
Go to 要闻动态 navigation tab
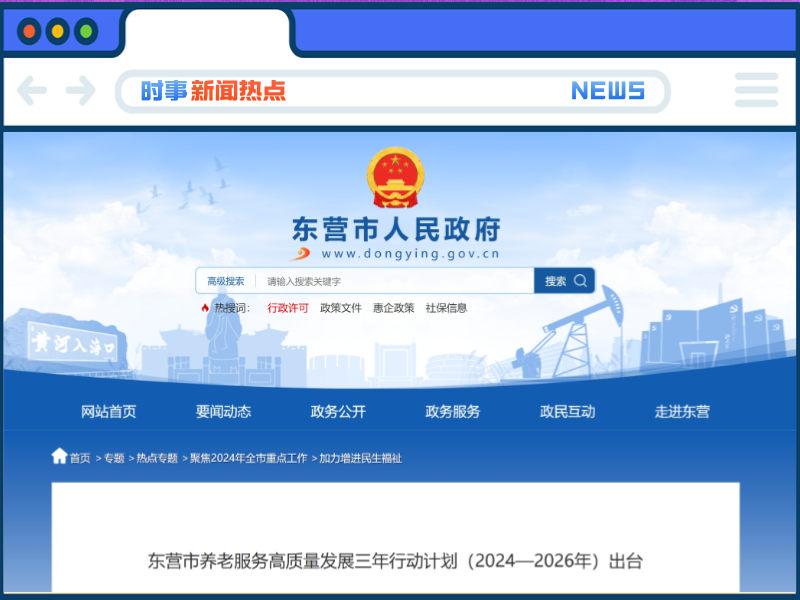223,411
